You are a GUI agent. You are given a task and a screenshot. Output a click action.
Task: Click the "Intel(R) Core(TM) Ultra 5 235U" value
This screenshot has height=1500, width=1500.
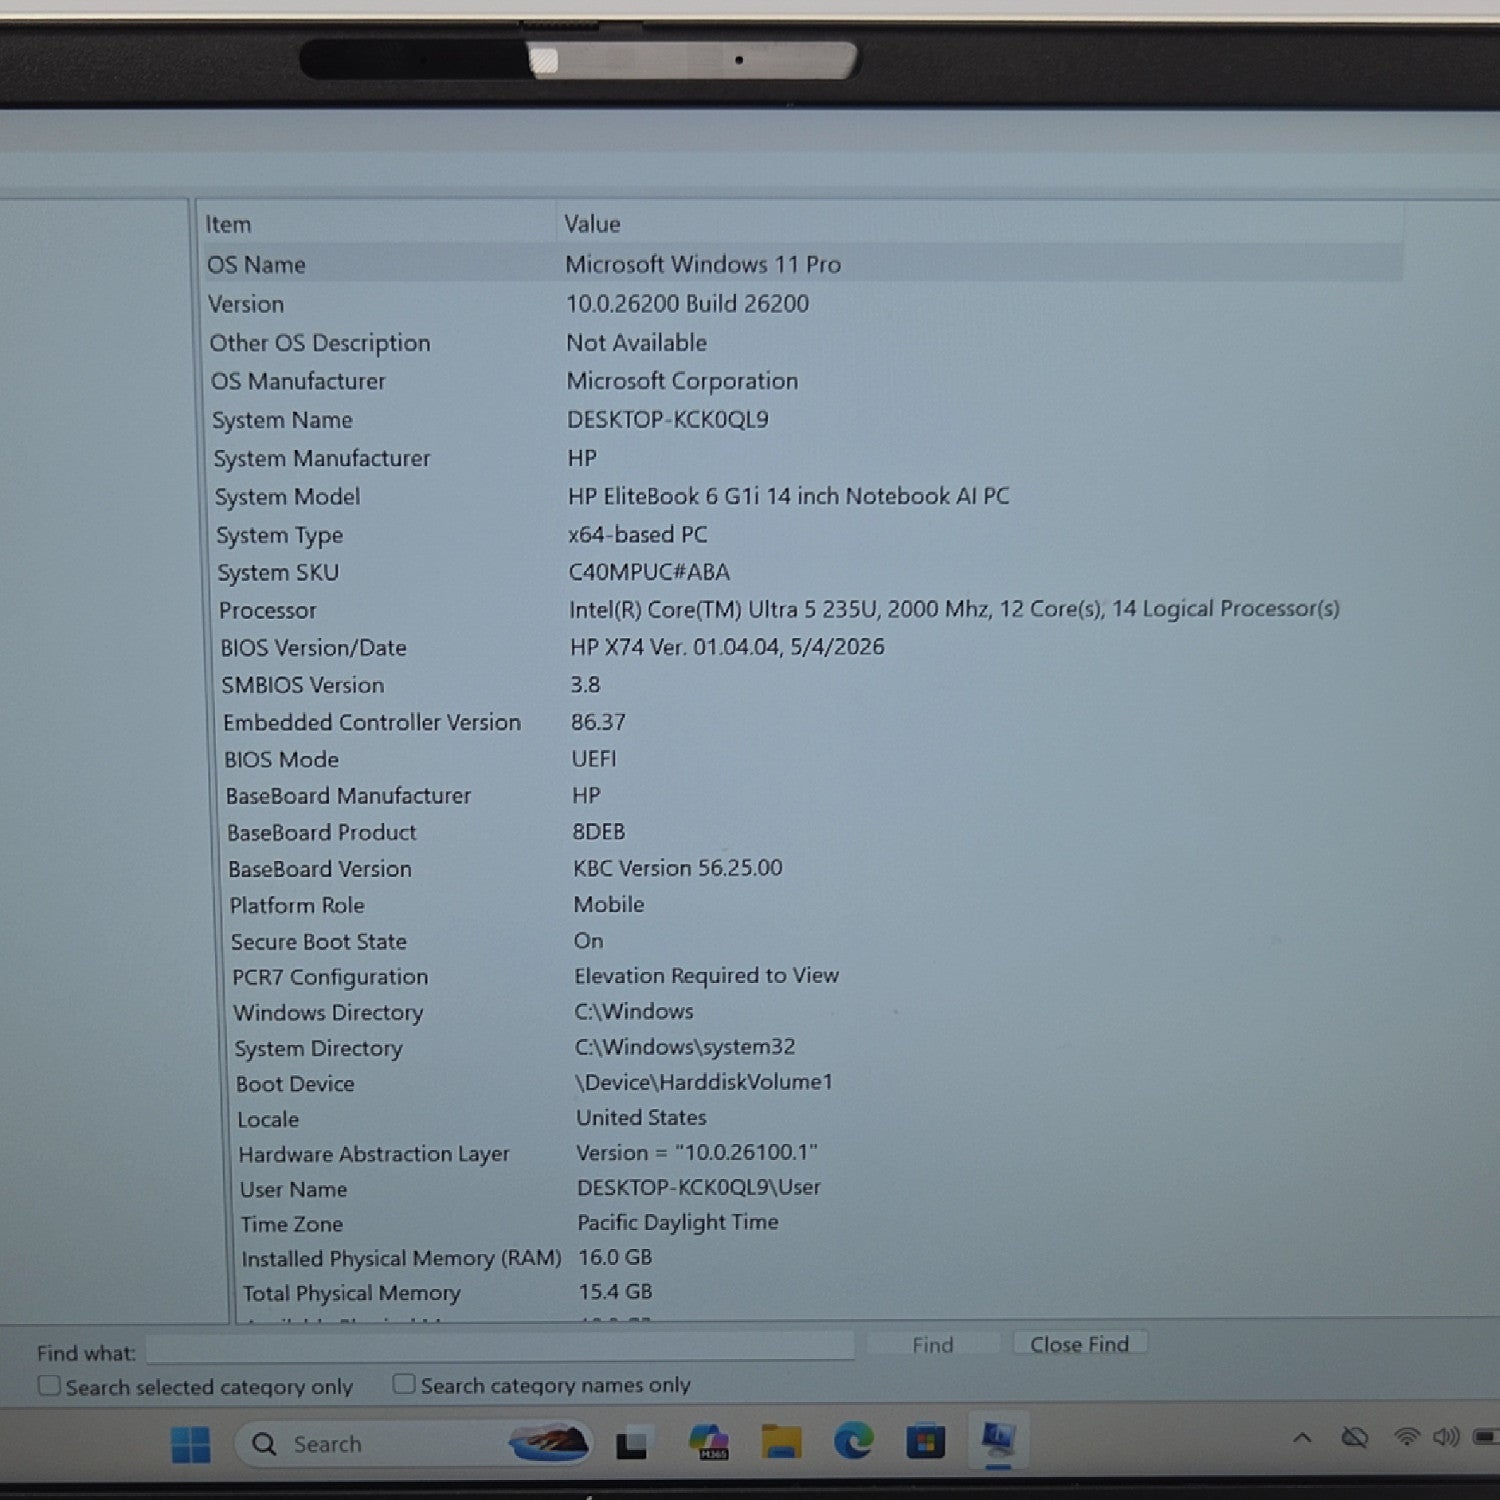click(x=954, y=609)
